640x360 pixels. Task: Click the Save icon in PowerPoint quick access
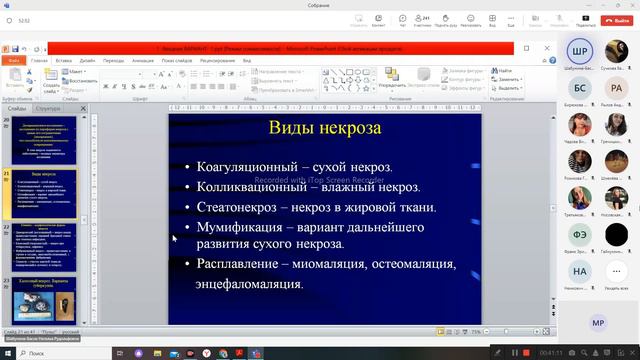(x=15, y=49)
